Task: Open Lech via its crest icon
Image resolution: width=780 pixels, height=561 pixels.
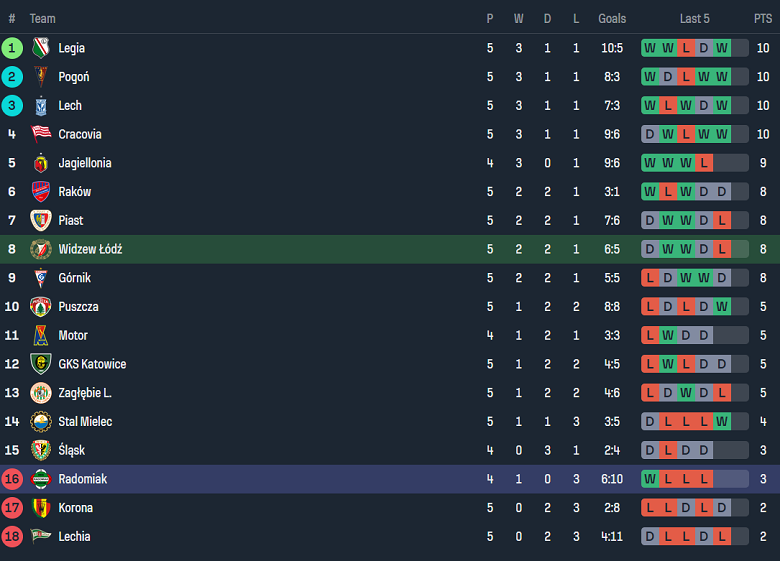Action: coord(41,106)
